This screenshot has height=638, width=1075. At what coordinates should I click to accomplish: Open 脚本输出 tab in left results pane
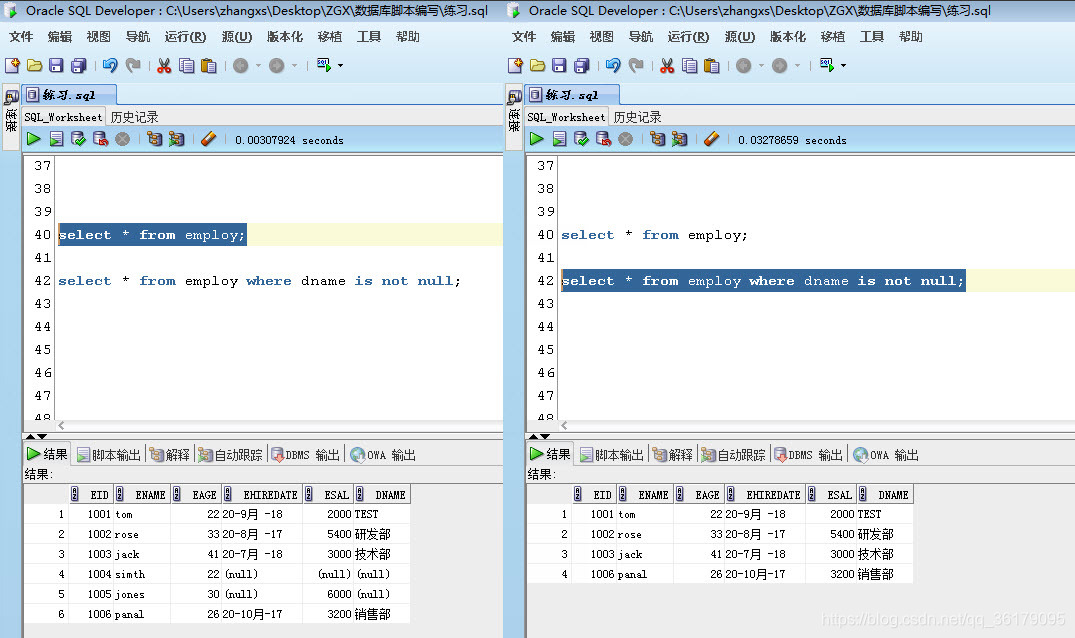pos(109,455)
